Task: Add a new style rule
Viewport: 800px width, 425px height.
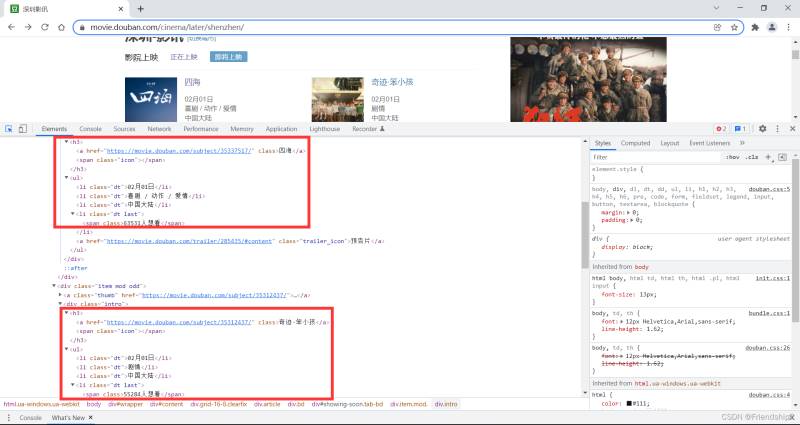Action: click(768, 158)
